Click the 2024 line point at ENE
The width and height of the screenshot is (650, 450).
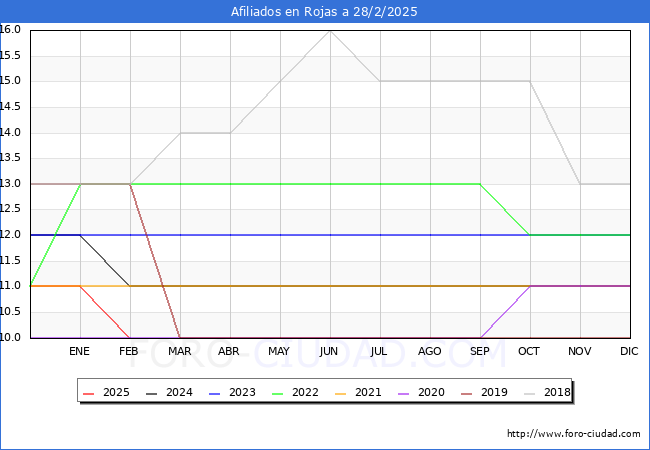pyautogui.click(x=80, y=235)
